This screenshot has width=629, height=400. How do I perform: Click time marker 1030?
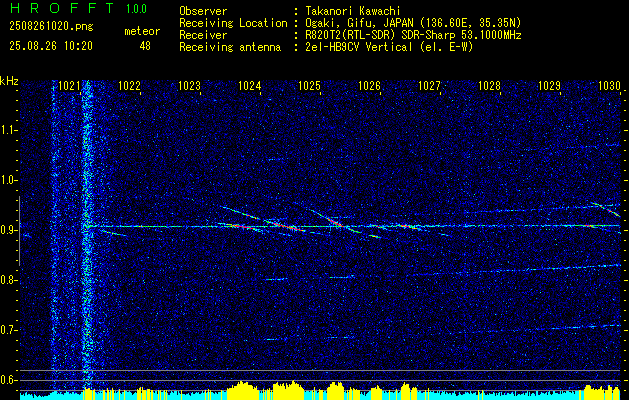point(609,86)
